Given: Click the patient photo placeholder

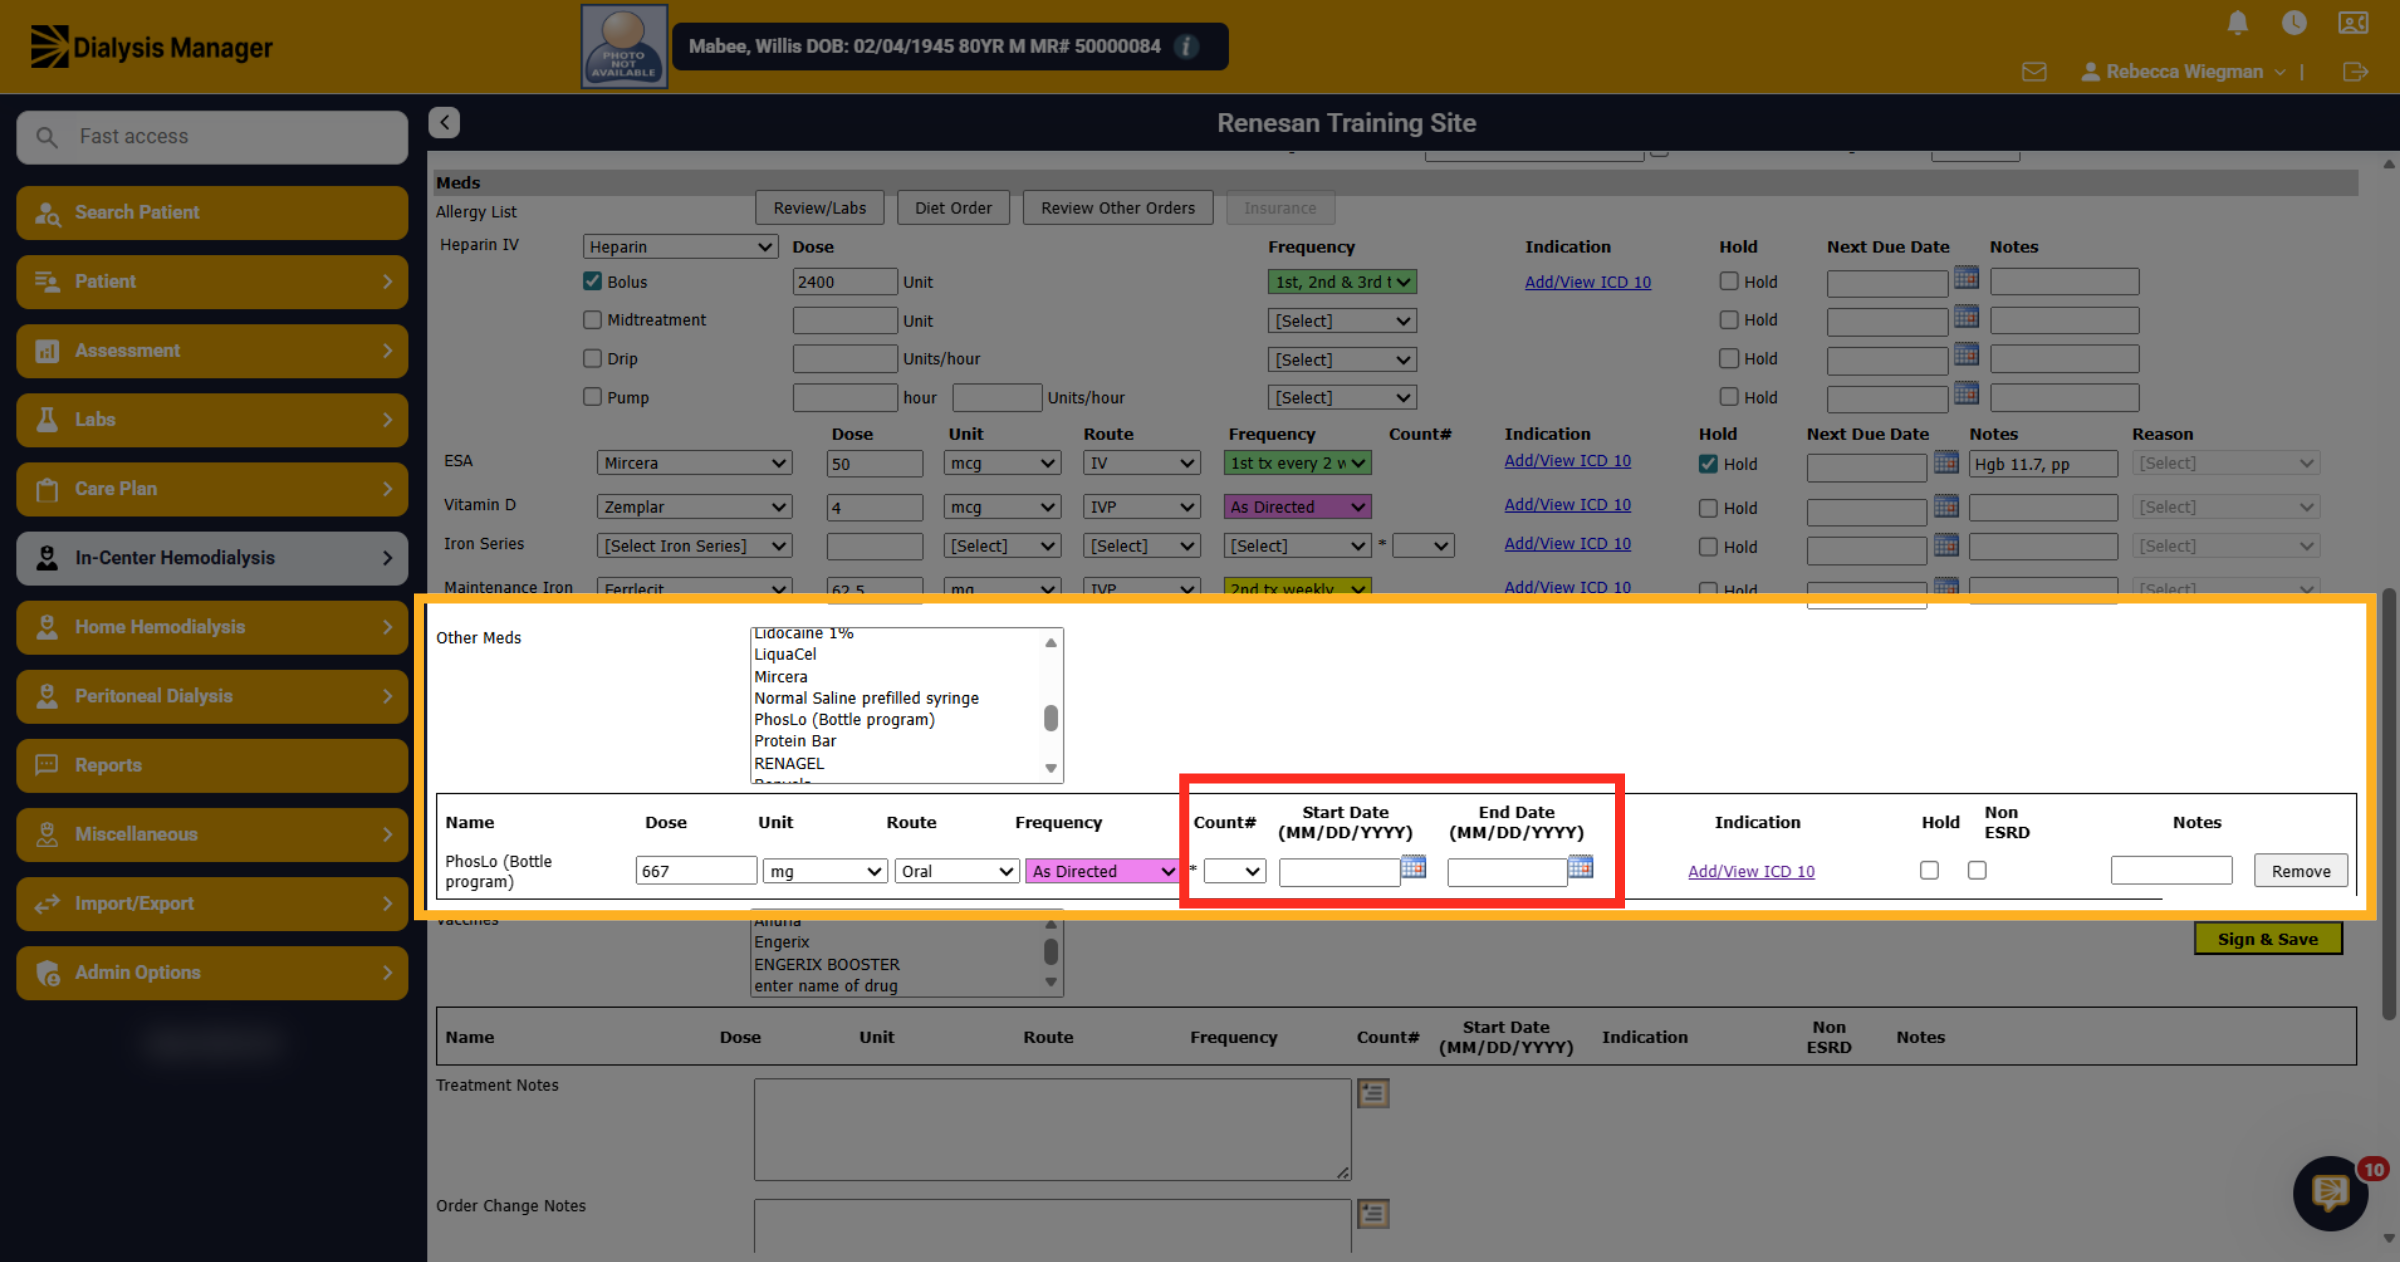Looking at the screenshot, I should click(624, 47).
